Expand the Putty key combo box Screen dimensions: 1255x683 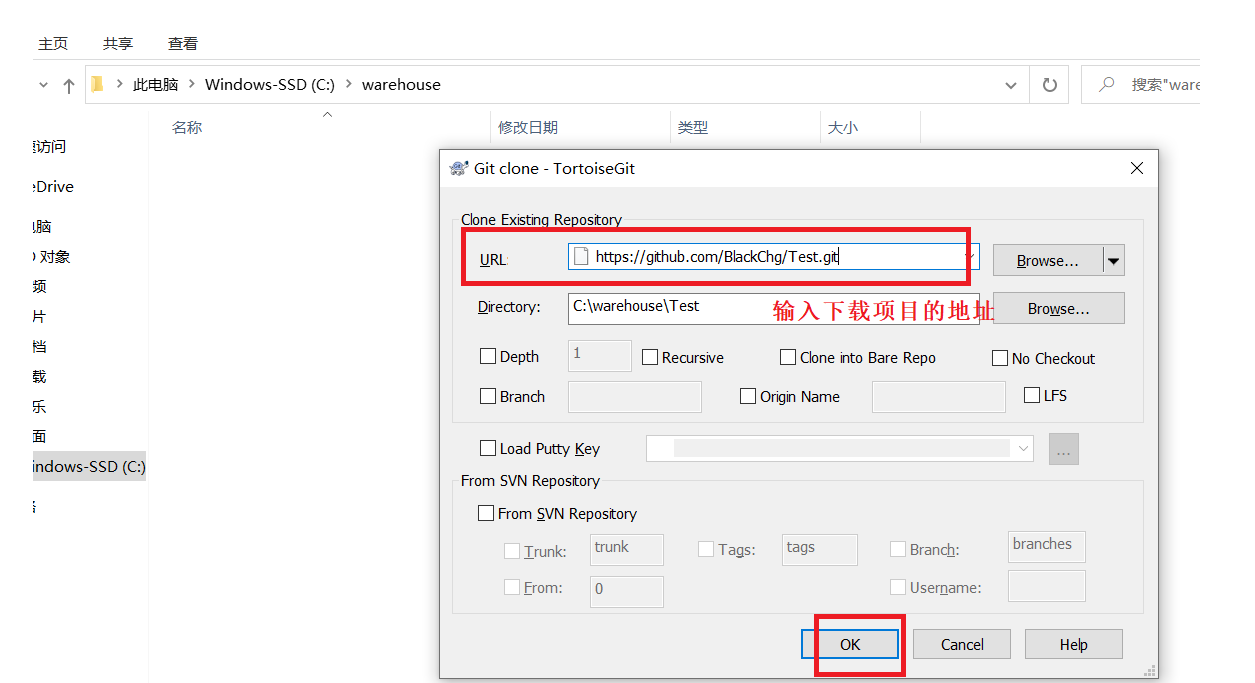coord(1023,449)
